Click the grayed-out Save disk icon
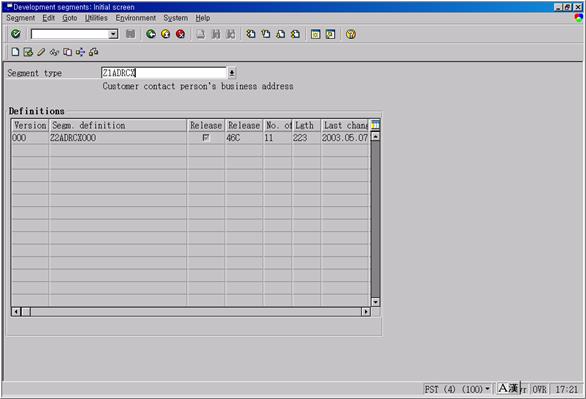The height and width of the screenshot is (399, 586). (130, 34)
